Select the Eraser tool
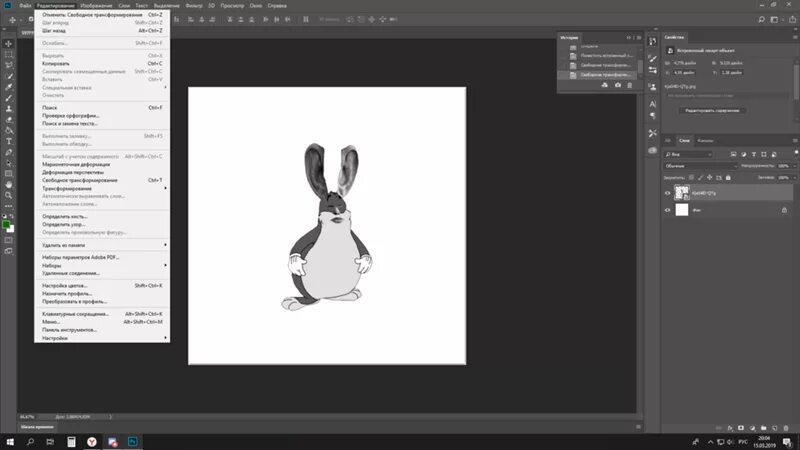 (9, 120)
